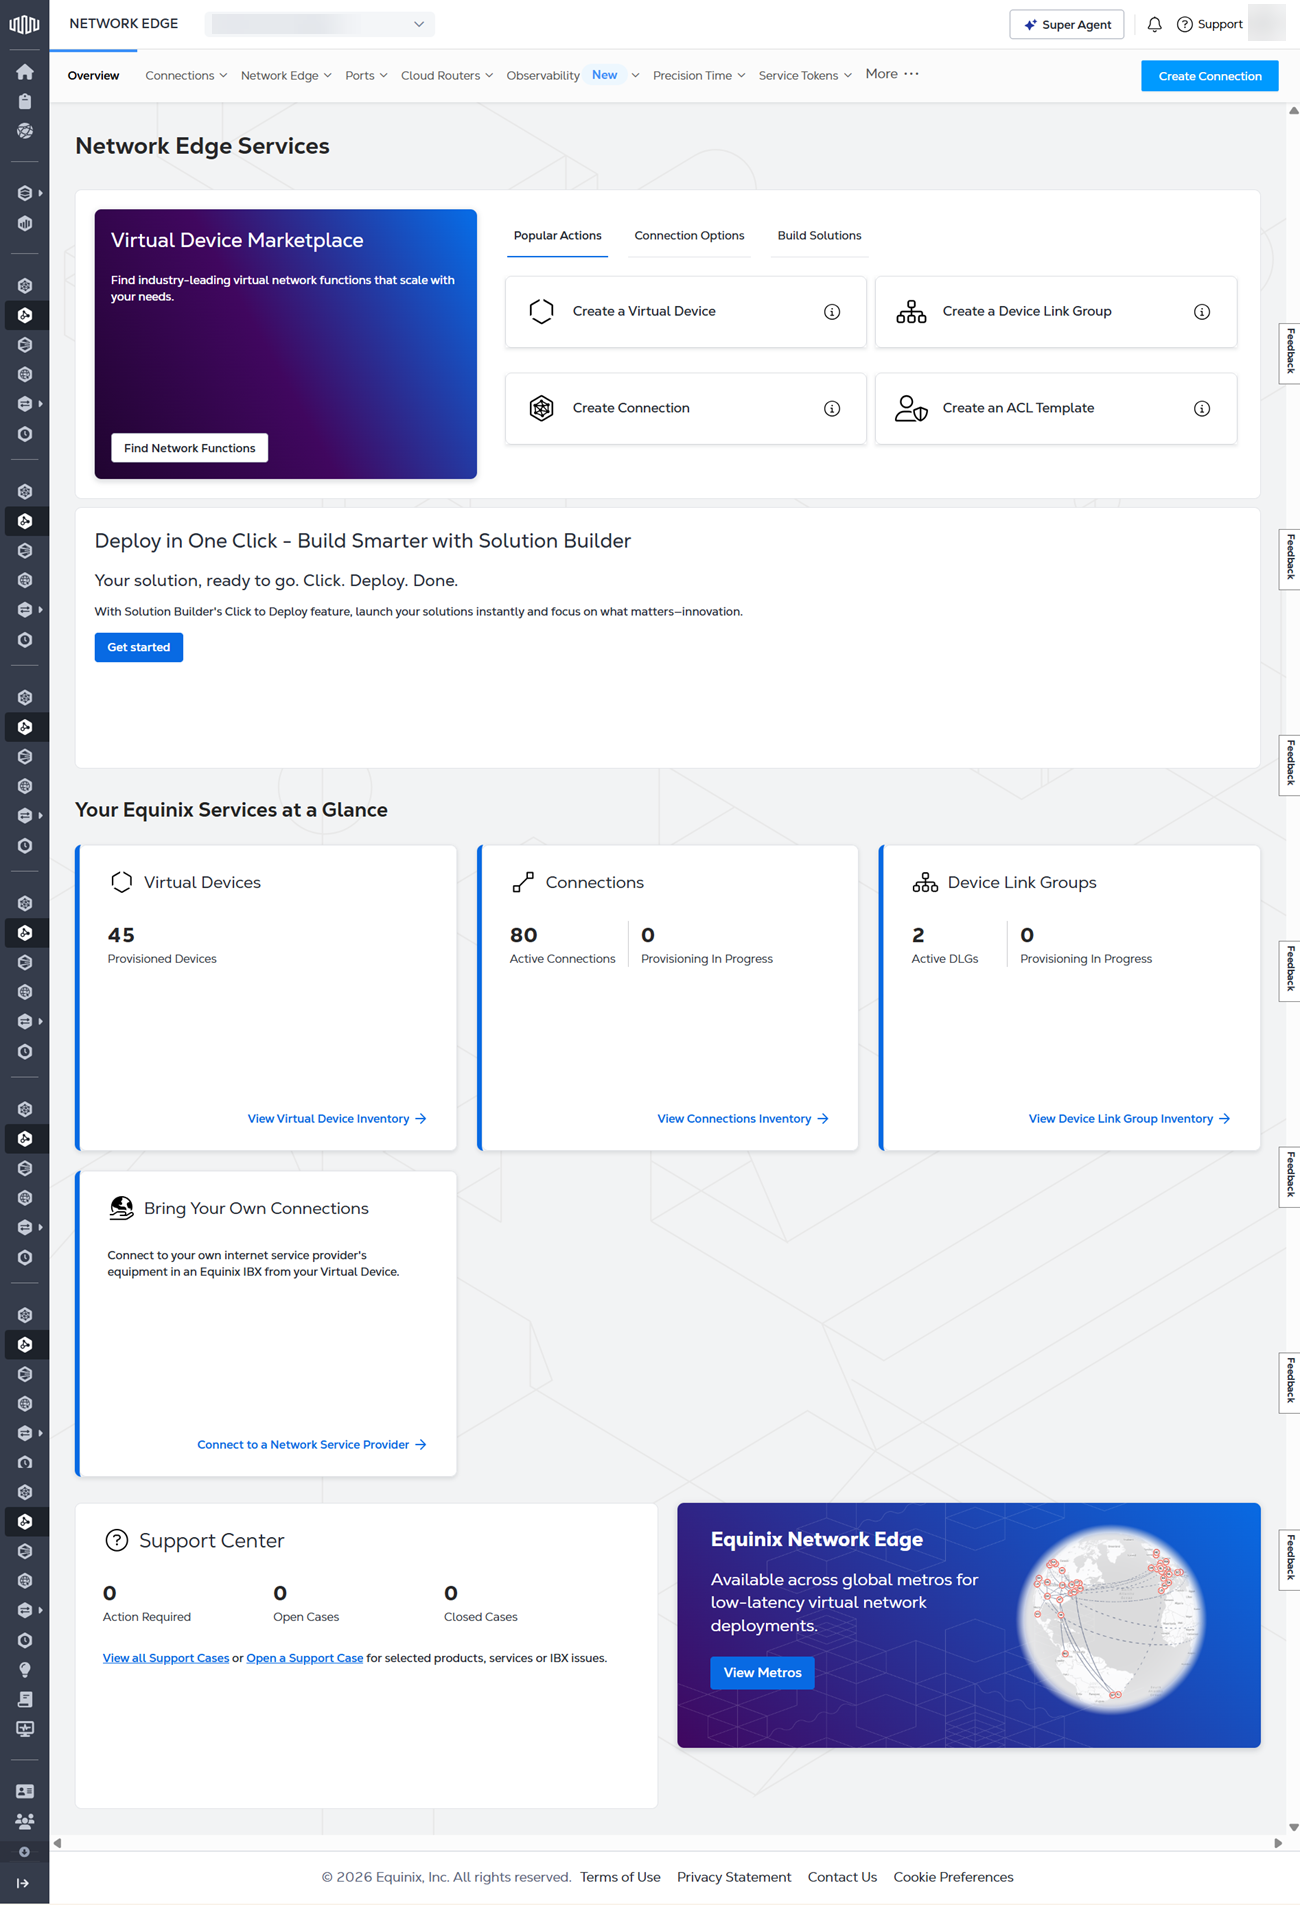
Task: Click the user avatar in the top right
Action: [1266, 24]
